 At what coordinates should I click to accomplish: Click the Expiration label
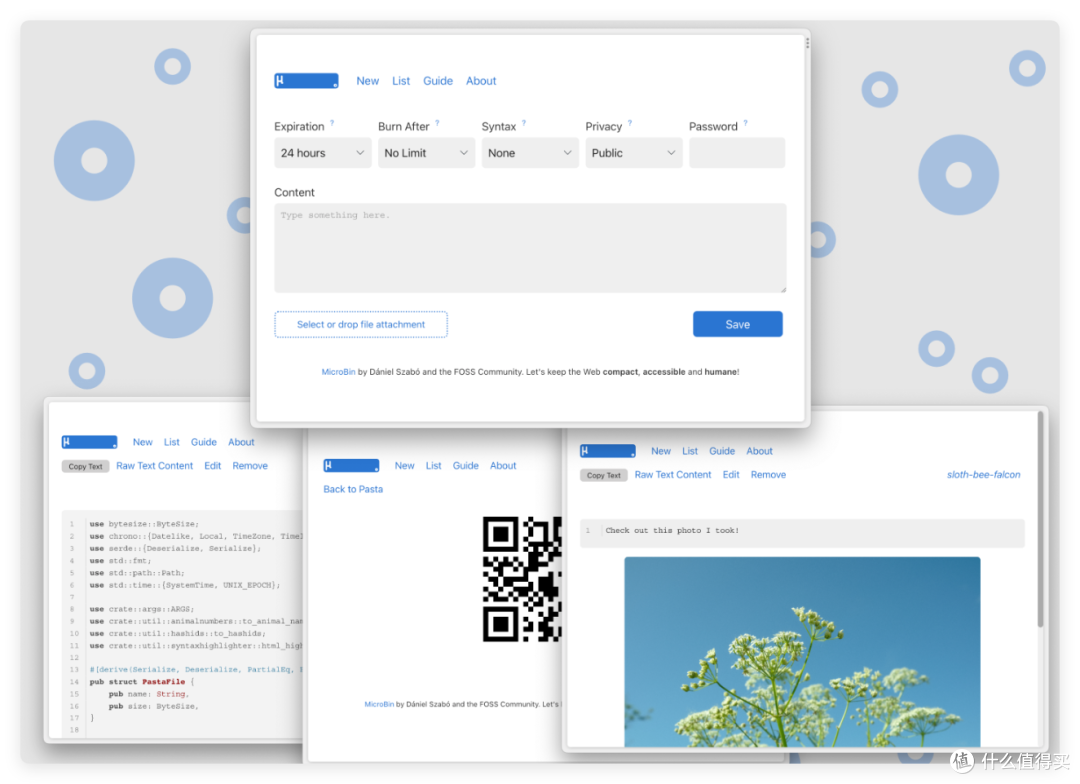pyautogui.click(x=299, y=127)
